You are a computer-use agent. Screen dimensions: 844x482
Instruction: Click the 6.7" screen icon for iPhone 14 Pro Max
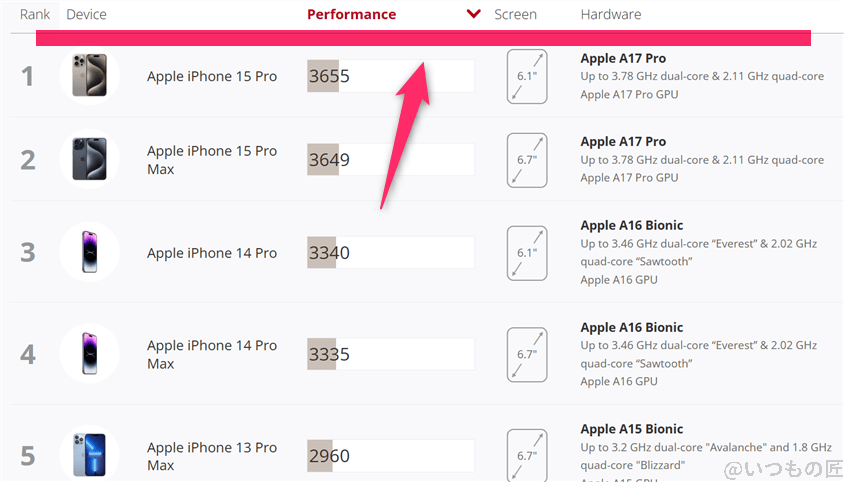527,354
